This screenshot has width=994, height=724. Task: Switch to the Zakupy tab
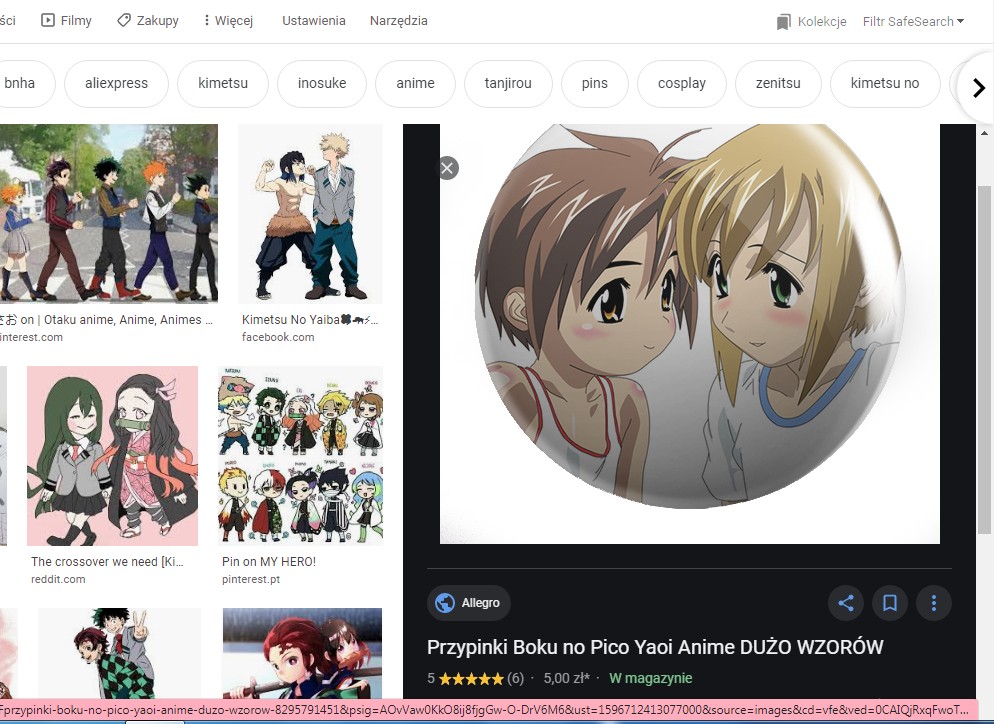point(148,20)
